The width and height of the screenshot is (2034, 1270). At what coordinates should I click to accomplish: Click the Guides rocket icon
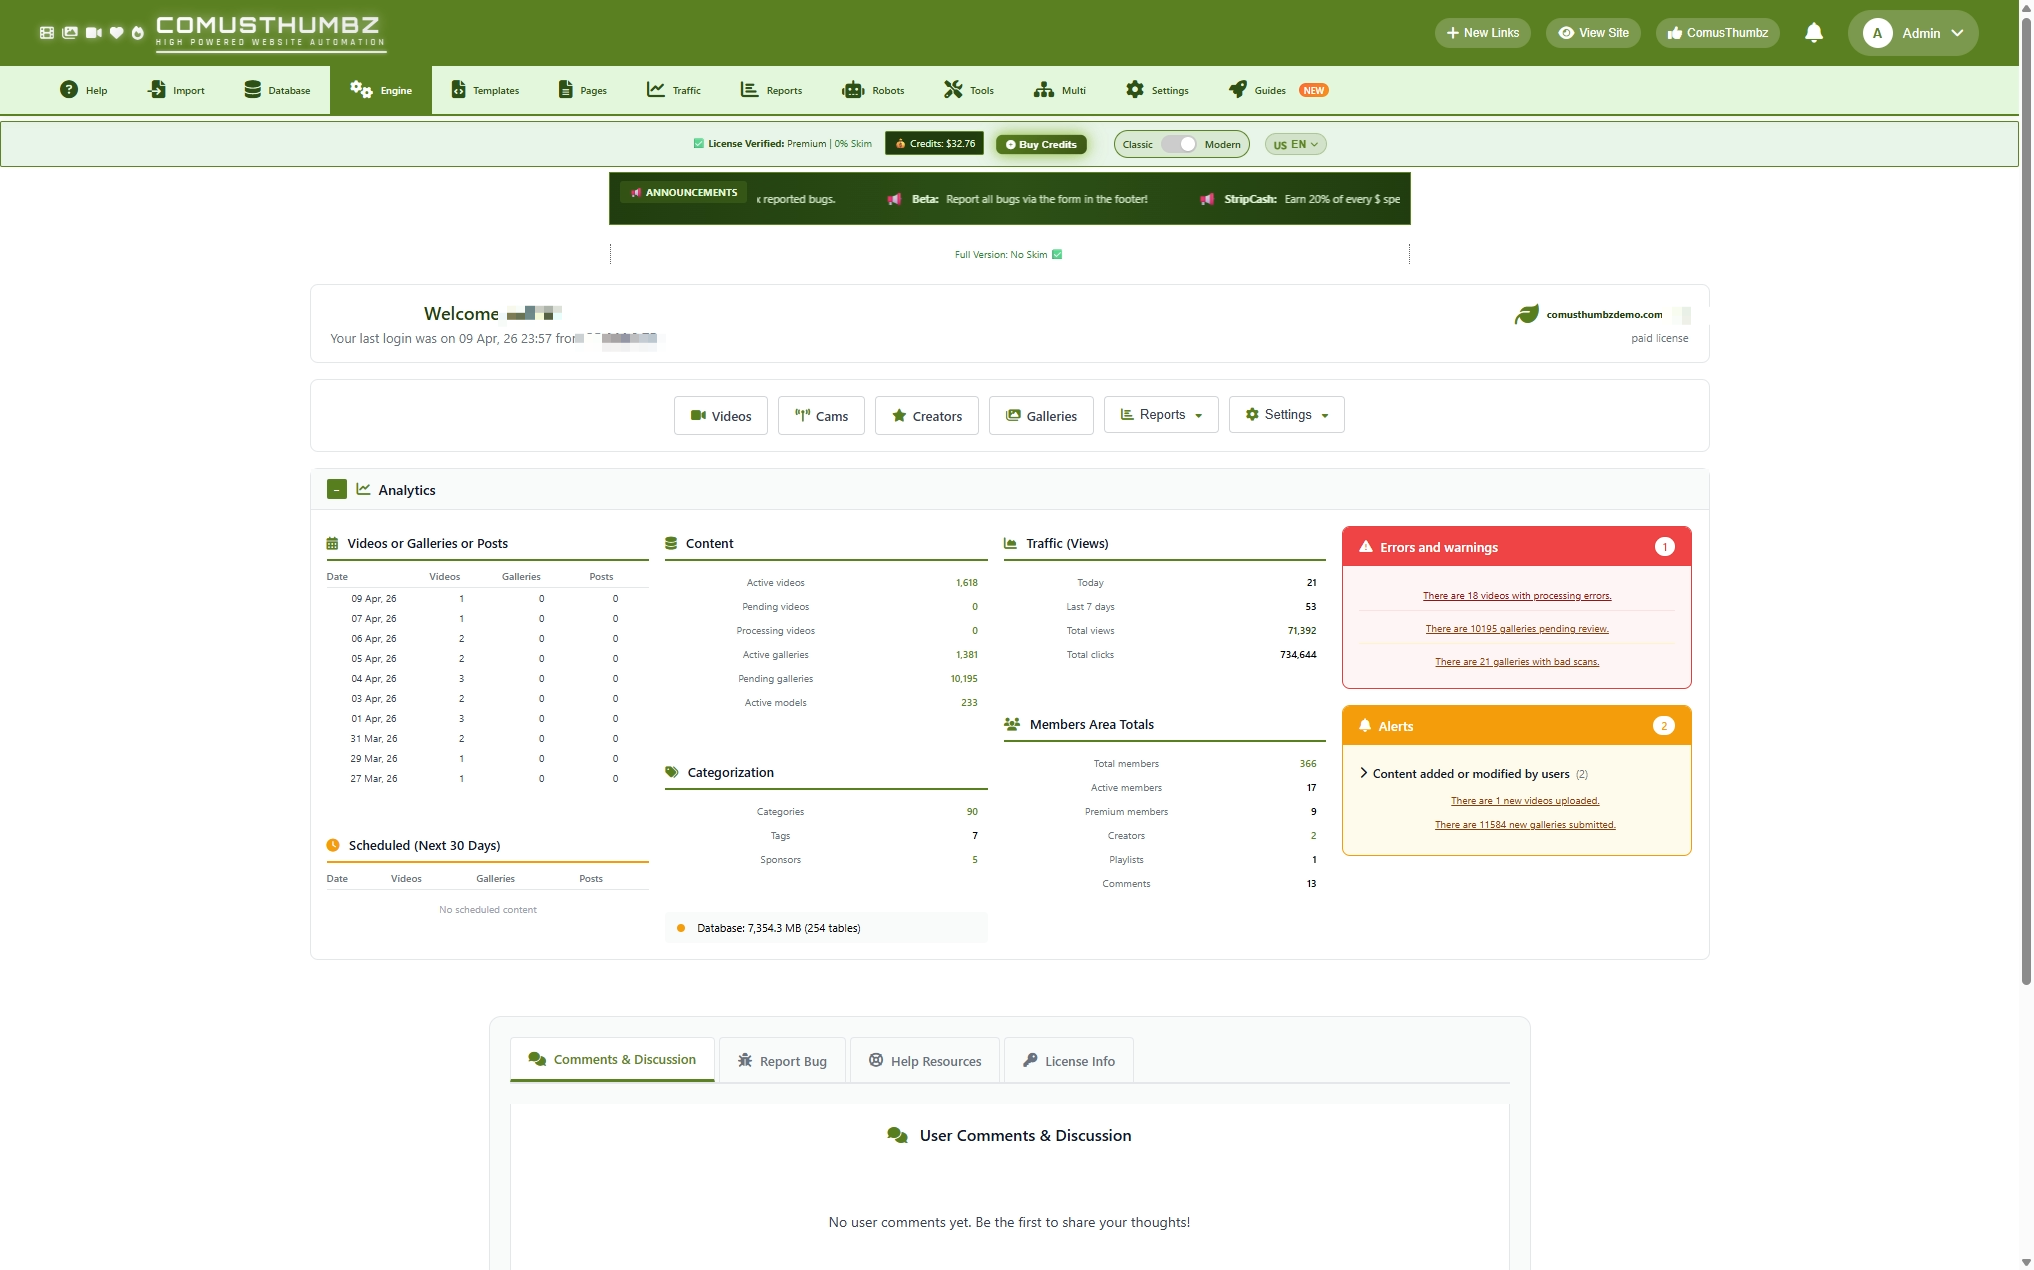(x=1237, y=90)
